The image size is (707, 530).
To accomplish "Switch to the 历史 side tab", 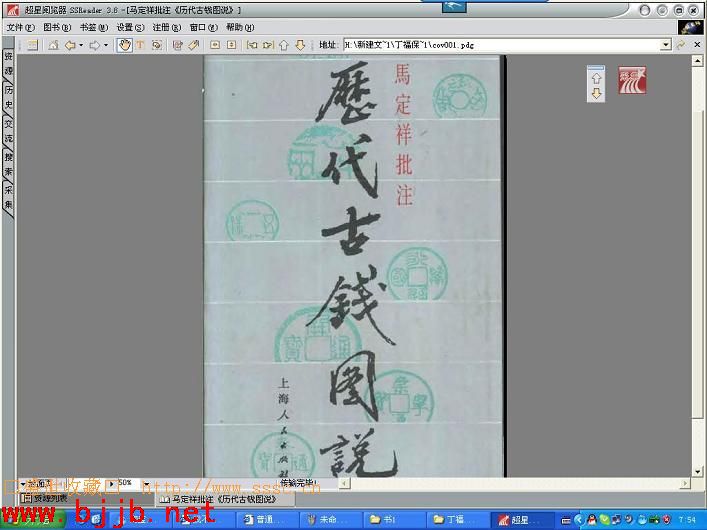I will (x=9, y=97).
